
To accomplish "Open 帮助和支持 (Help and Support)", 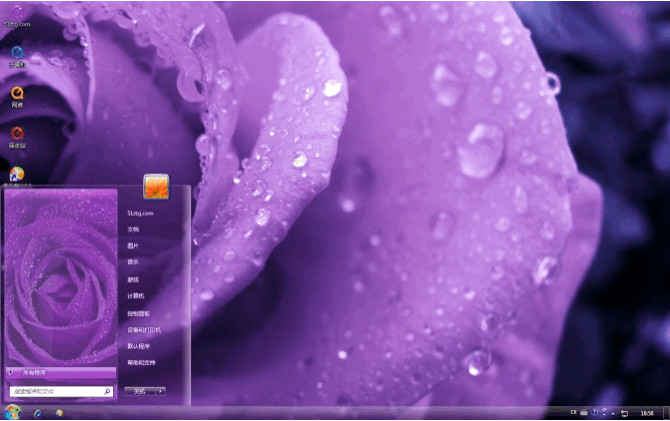I will pyautogui.click(x=141, y=362).
